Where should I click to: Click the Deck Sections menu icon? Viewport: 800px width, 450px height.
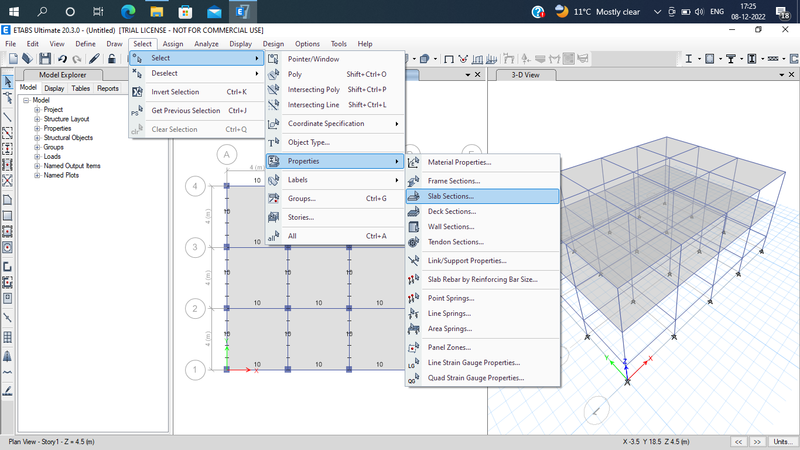pyautogui.click(x=414, y=212)
